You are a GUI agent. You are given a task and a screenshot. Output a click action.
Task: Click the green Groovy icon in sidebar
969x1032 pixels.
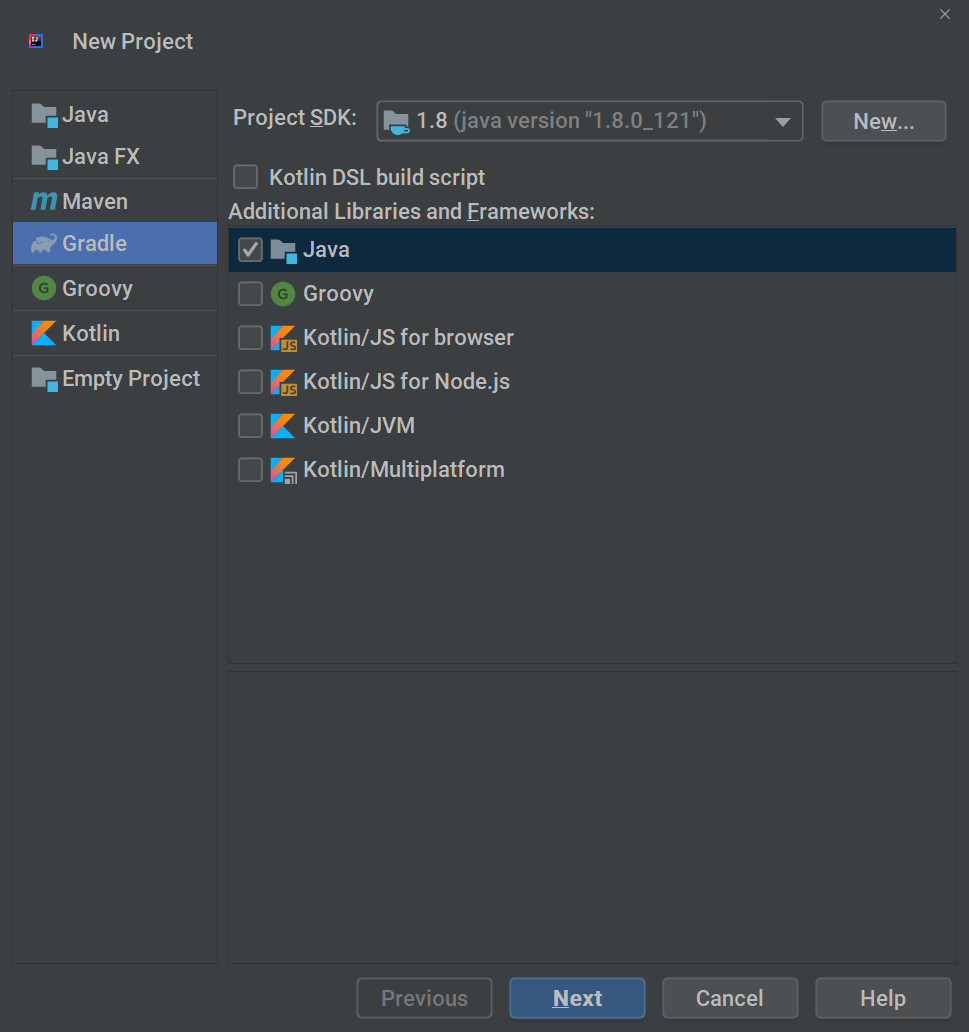44,288
